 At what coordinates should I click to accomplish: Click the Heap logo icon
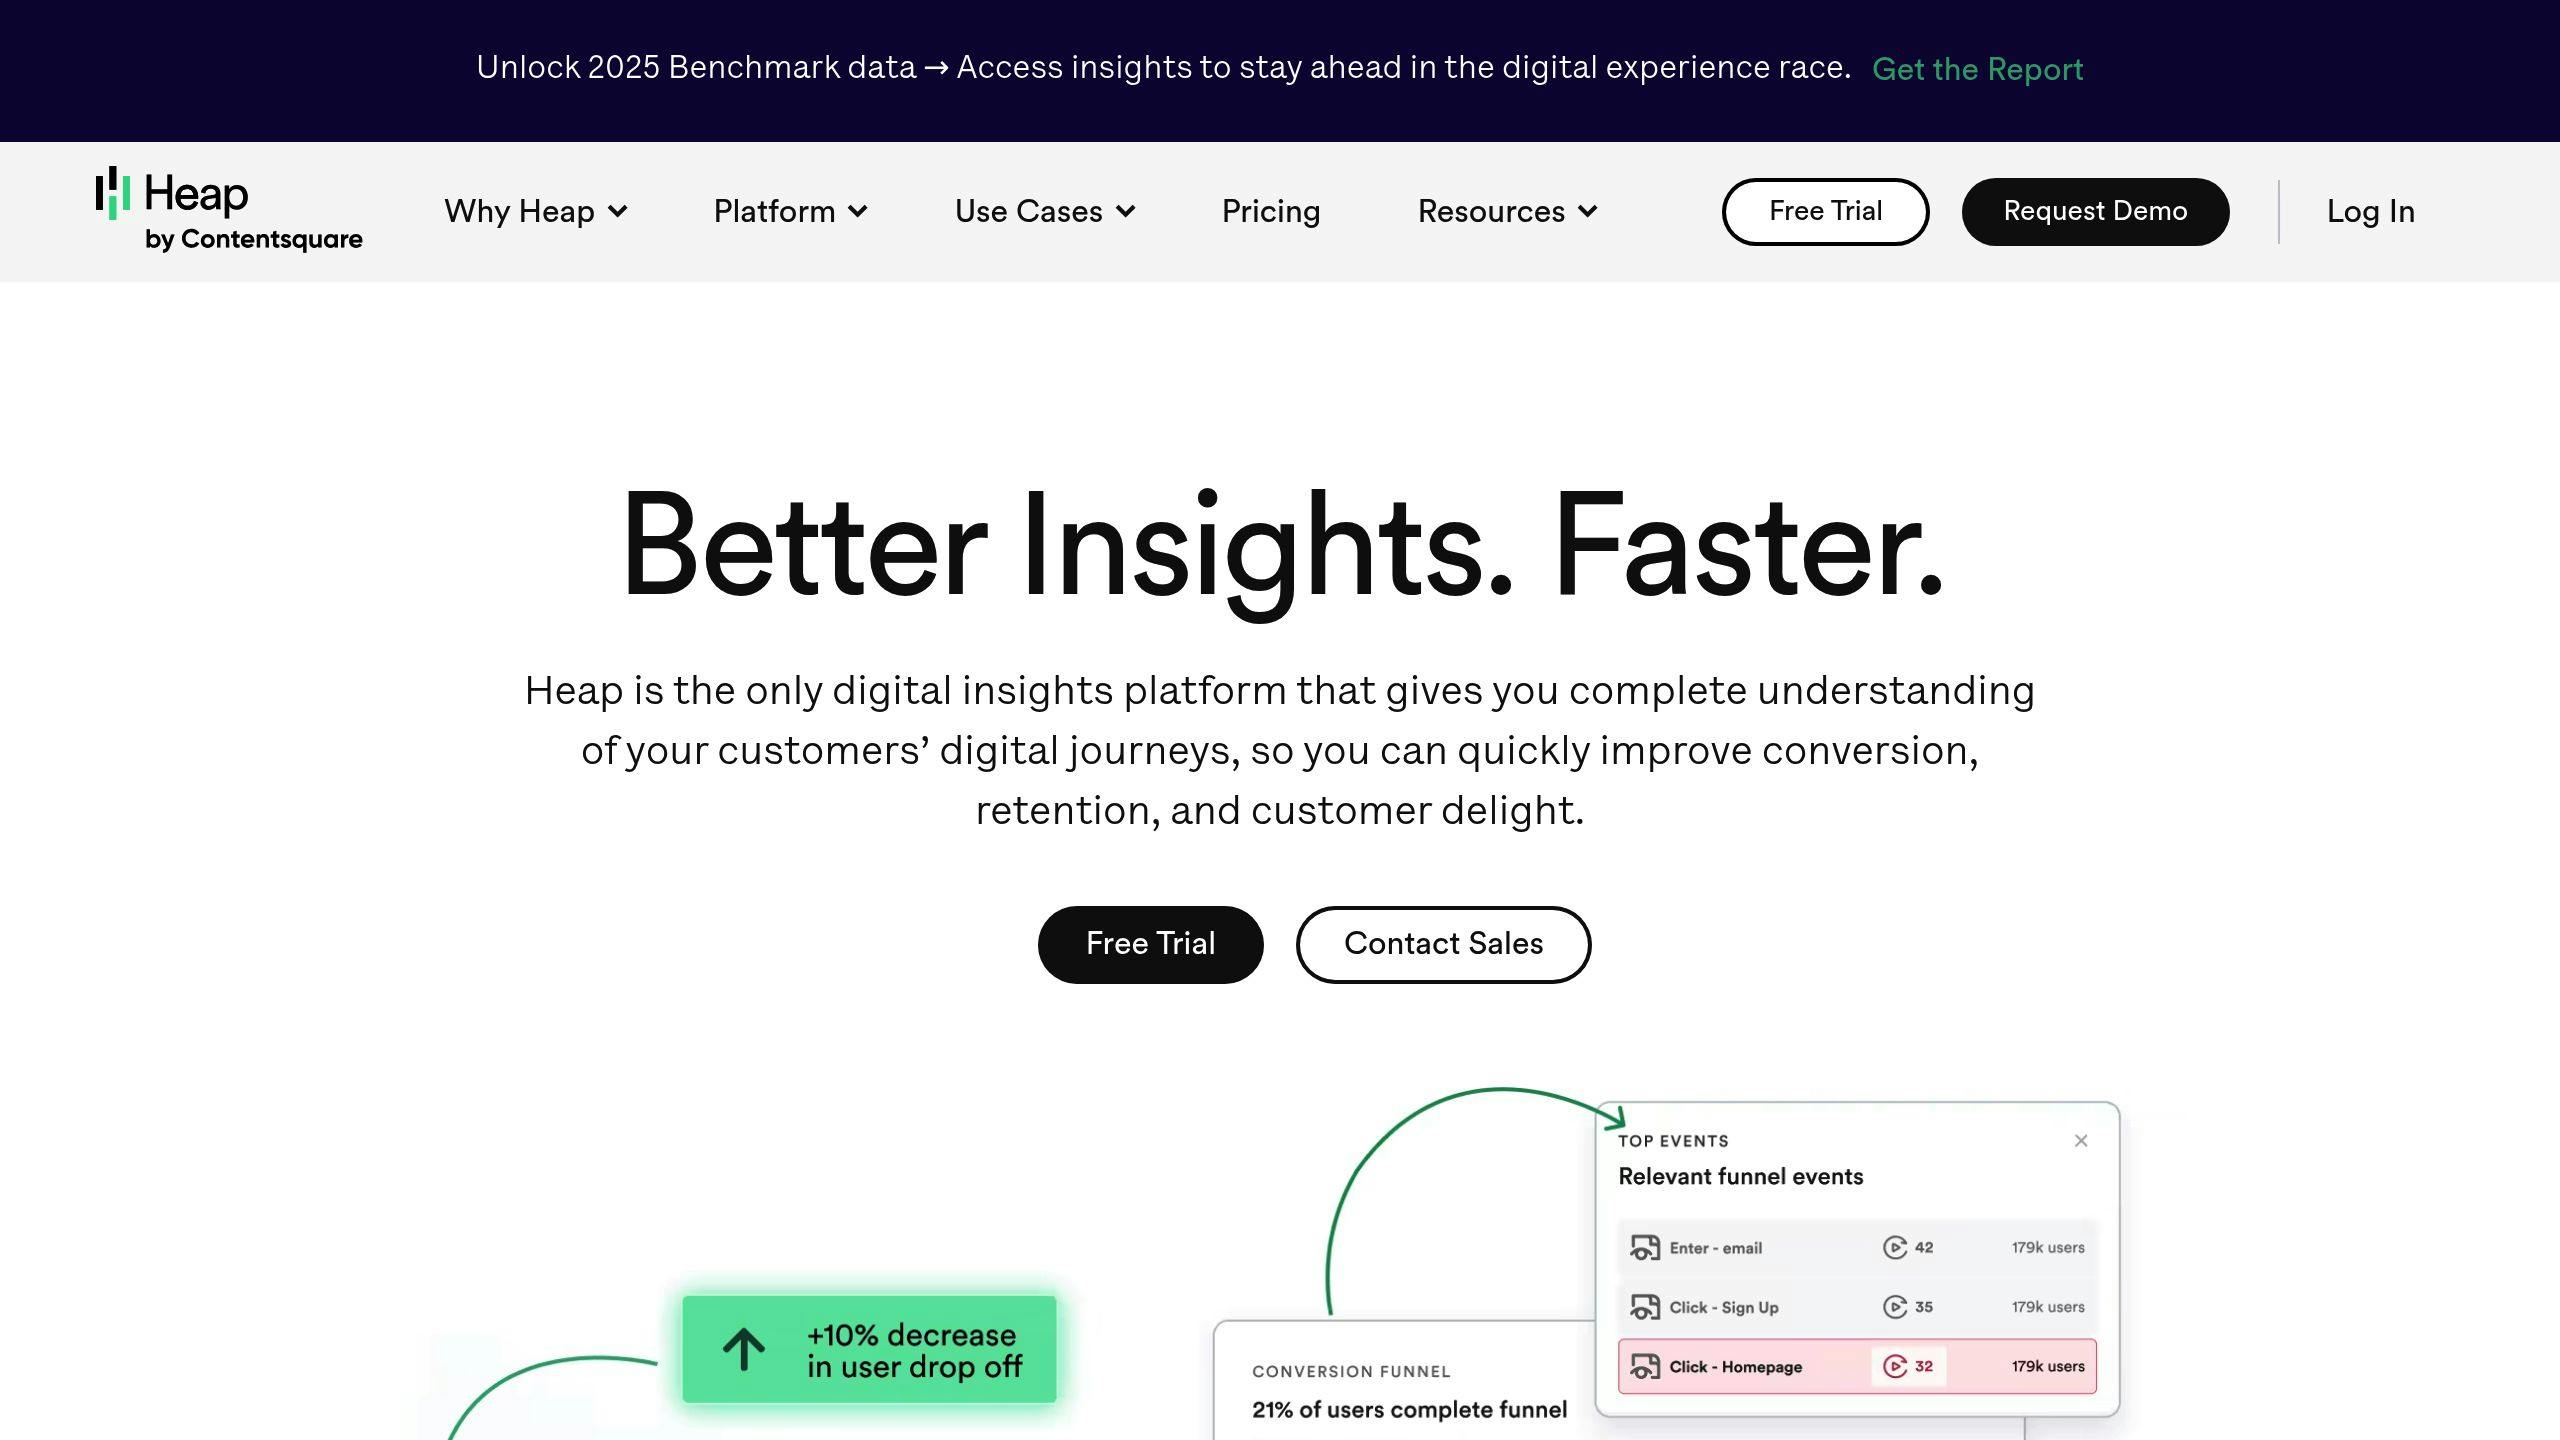tap(113, 193)
